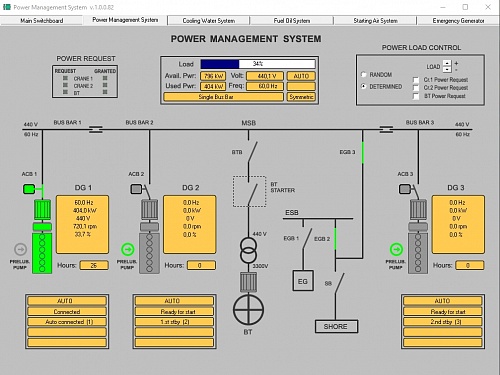Click the Symmetric button
The width and height of the screenshot is (500, 375).
pyautogui.click(x=301, y=97)
